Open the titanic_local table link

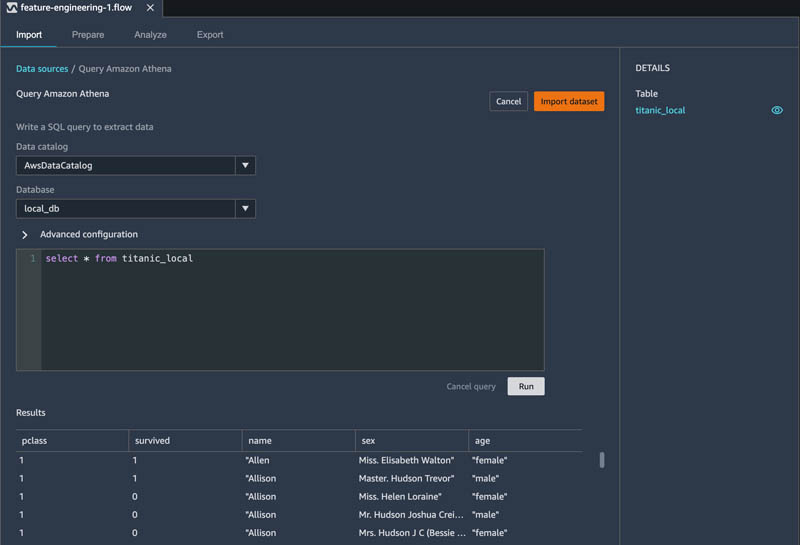pyautogui.click(x=660, y=110)
